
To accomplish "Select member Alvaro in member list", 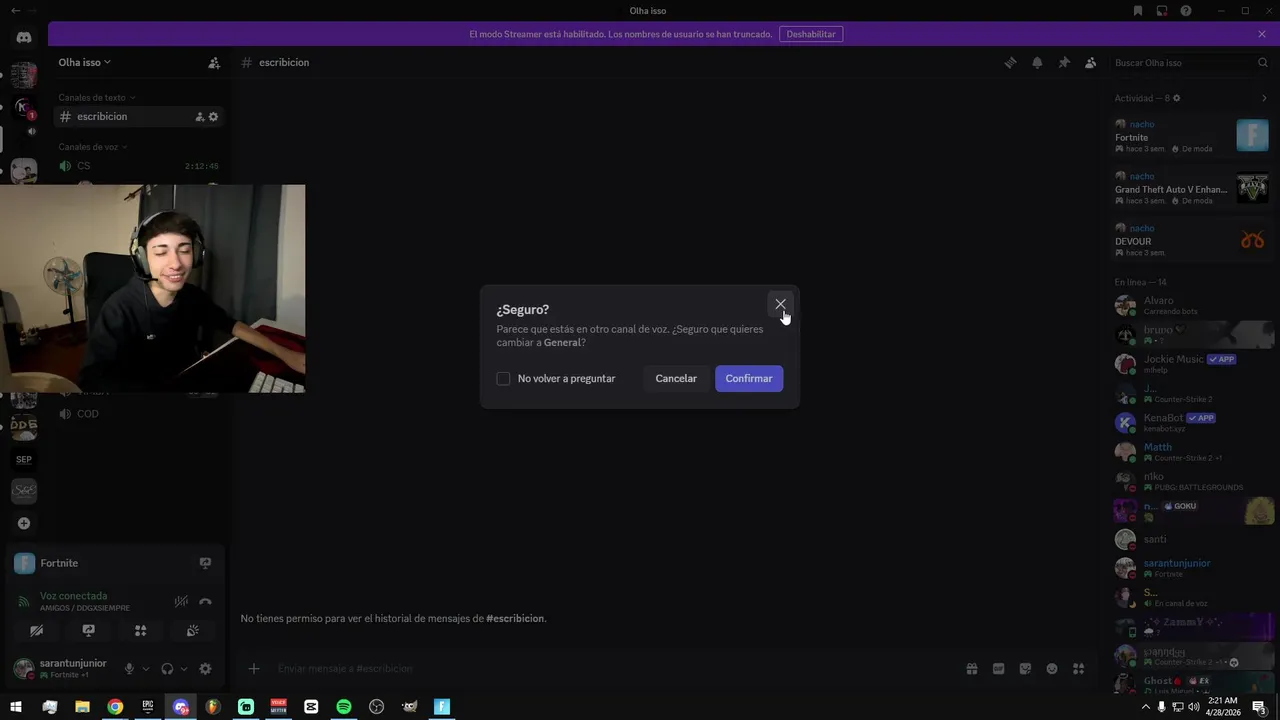I will click(x=1192, y=305).
